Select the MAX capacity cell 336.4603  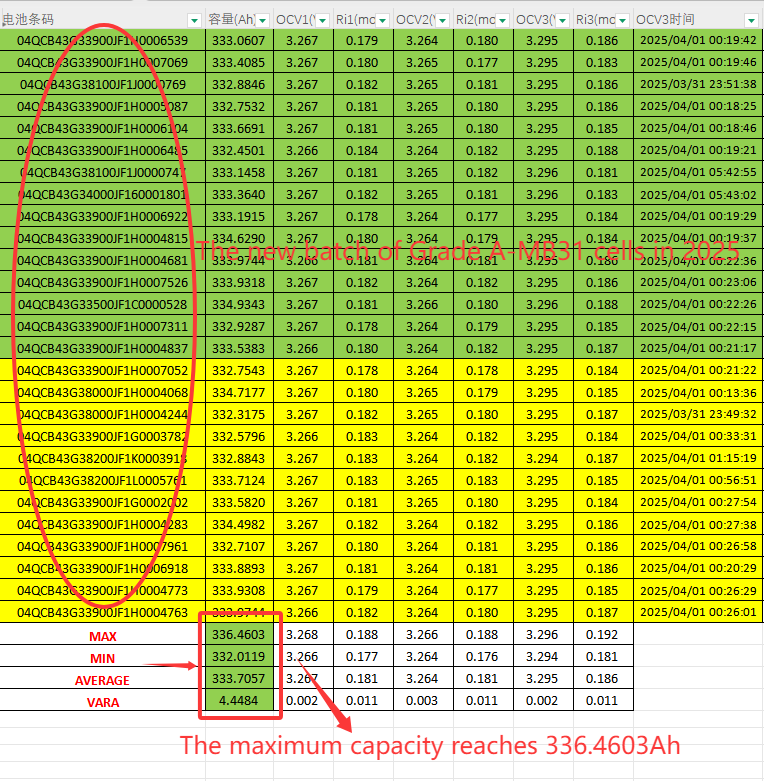click(240, 636)
